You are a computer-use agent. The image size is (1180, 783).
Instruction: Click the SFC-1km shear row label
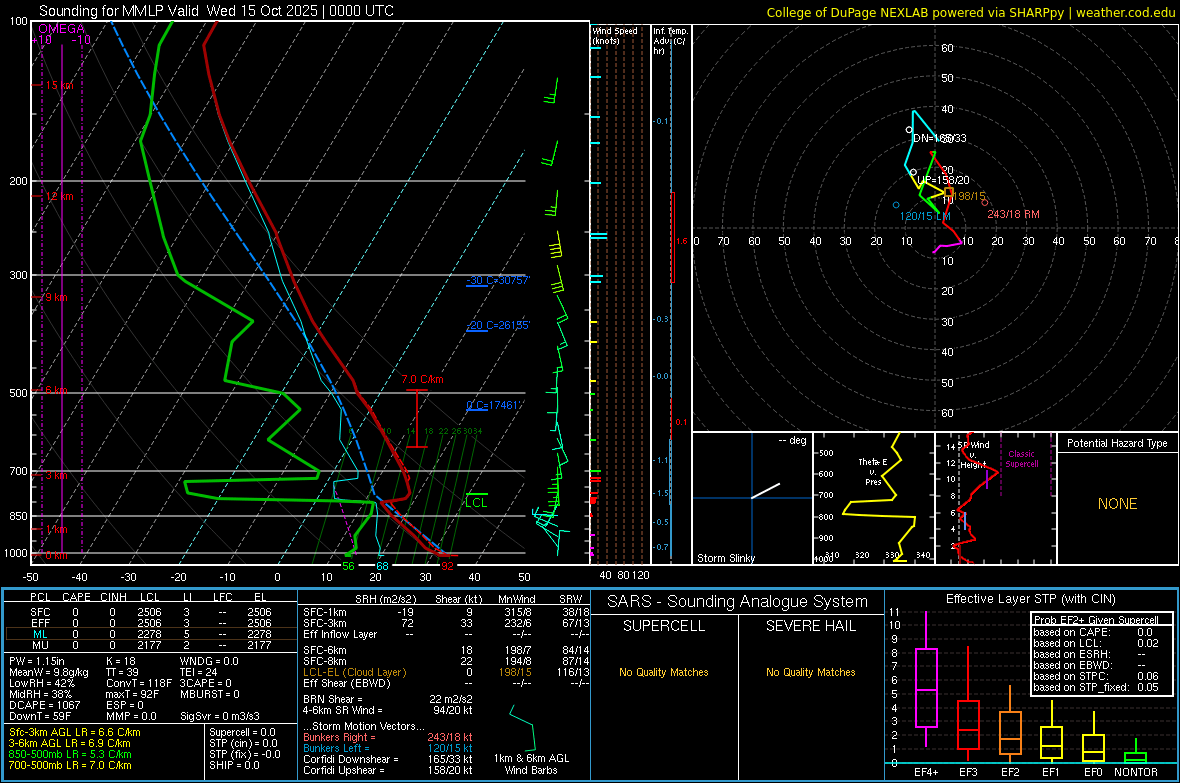tap(325, 612)
